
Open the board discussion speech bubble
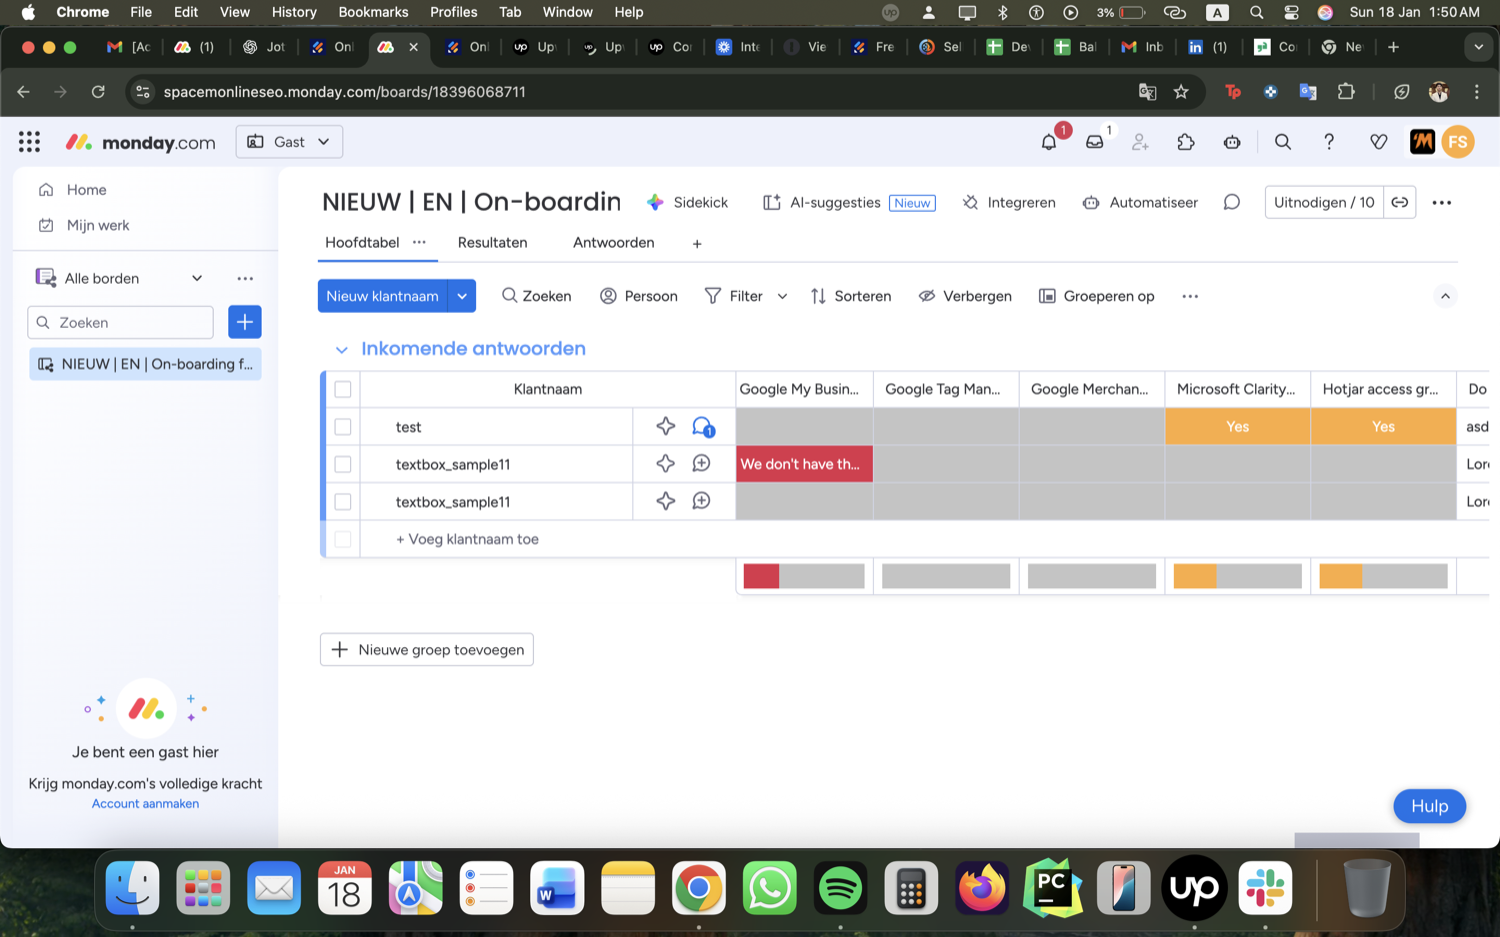pos(1232,202)
